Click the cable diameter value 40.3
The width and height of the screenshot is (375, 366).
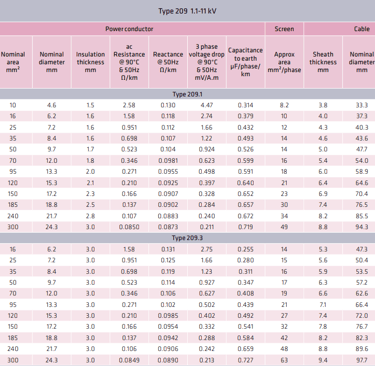tap(362, 128)
